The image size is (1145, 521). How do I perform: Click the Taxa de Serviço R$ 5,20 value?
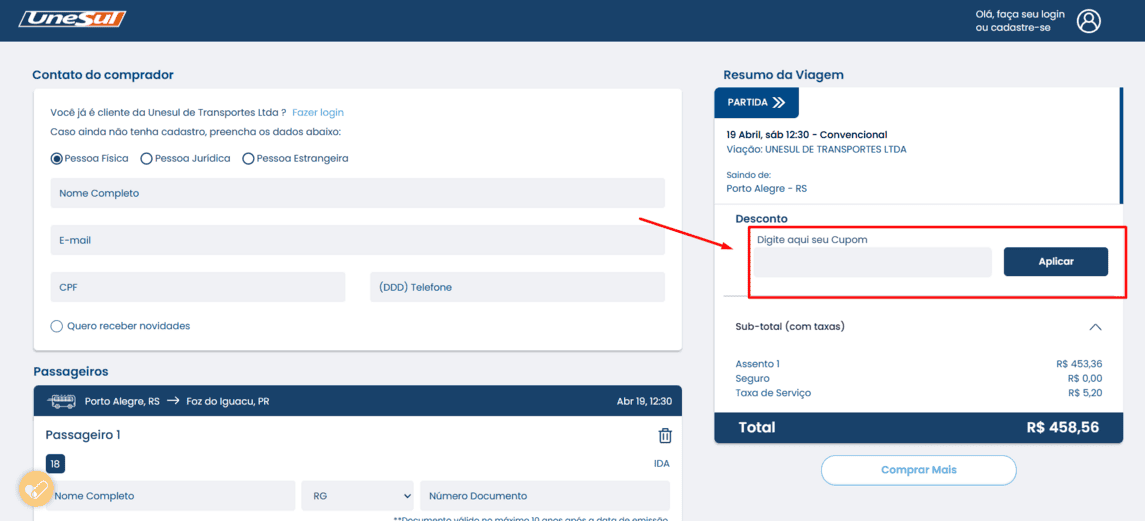[x=1084, y=393]
